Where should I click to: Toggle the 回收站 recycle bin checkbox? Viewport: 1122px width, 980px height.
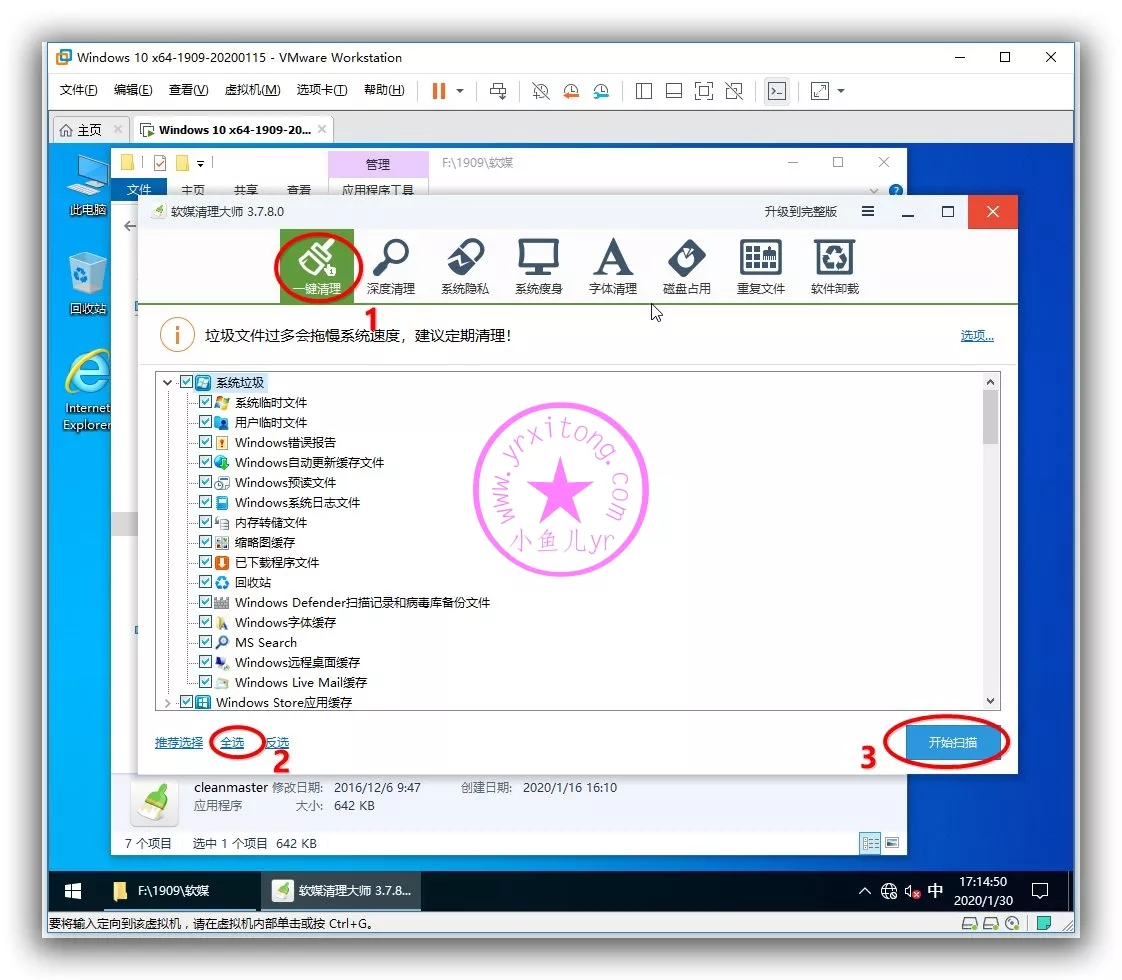[x=206, y=582]
